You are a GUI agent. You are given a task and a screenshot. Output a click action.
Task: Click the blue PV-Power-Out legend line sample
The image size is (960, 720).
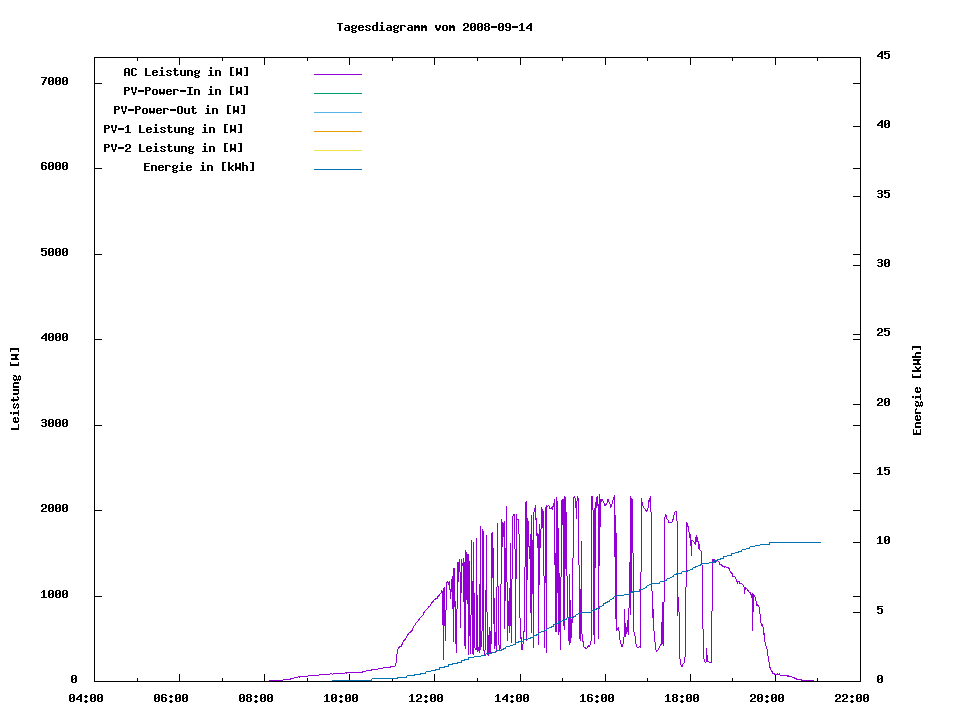337,112
